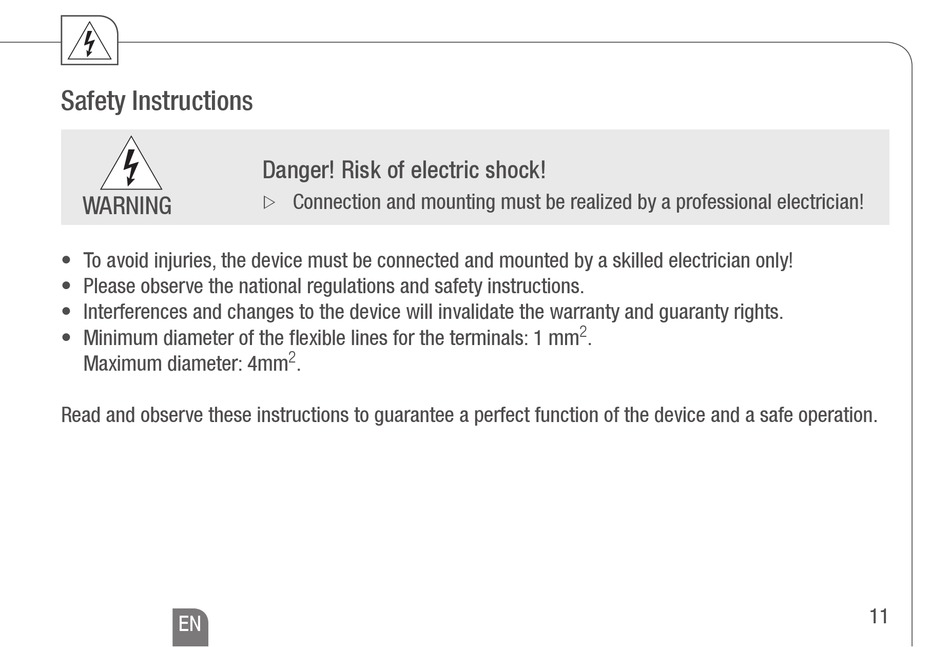Click the electric shock icon in page header
This screenshot has height=647, width=950.
90,41
